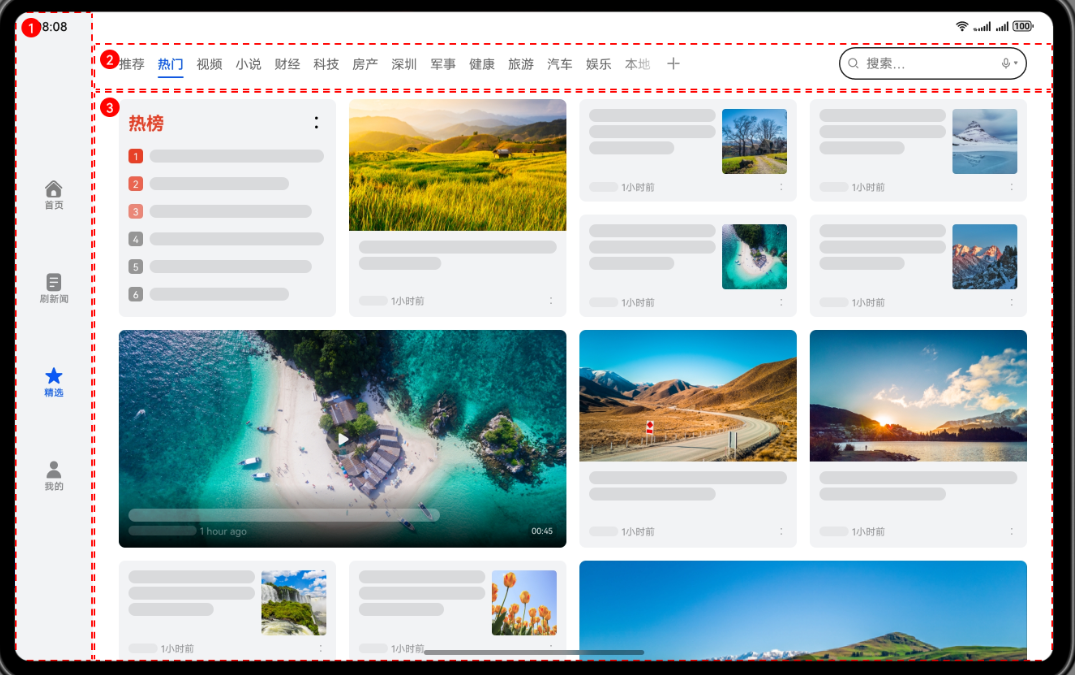Open the desert winding road image
1075x675 pixels.
click(x=688, y=395)
